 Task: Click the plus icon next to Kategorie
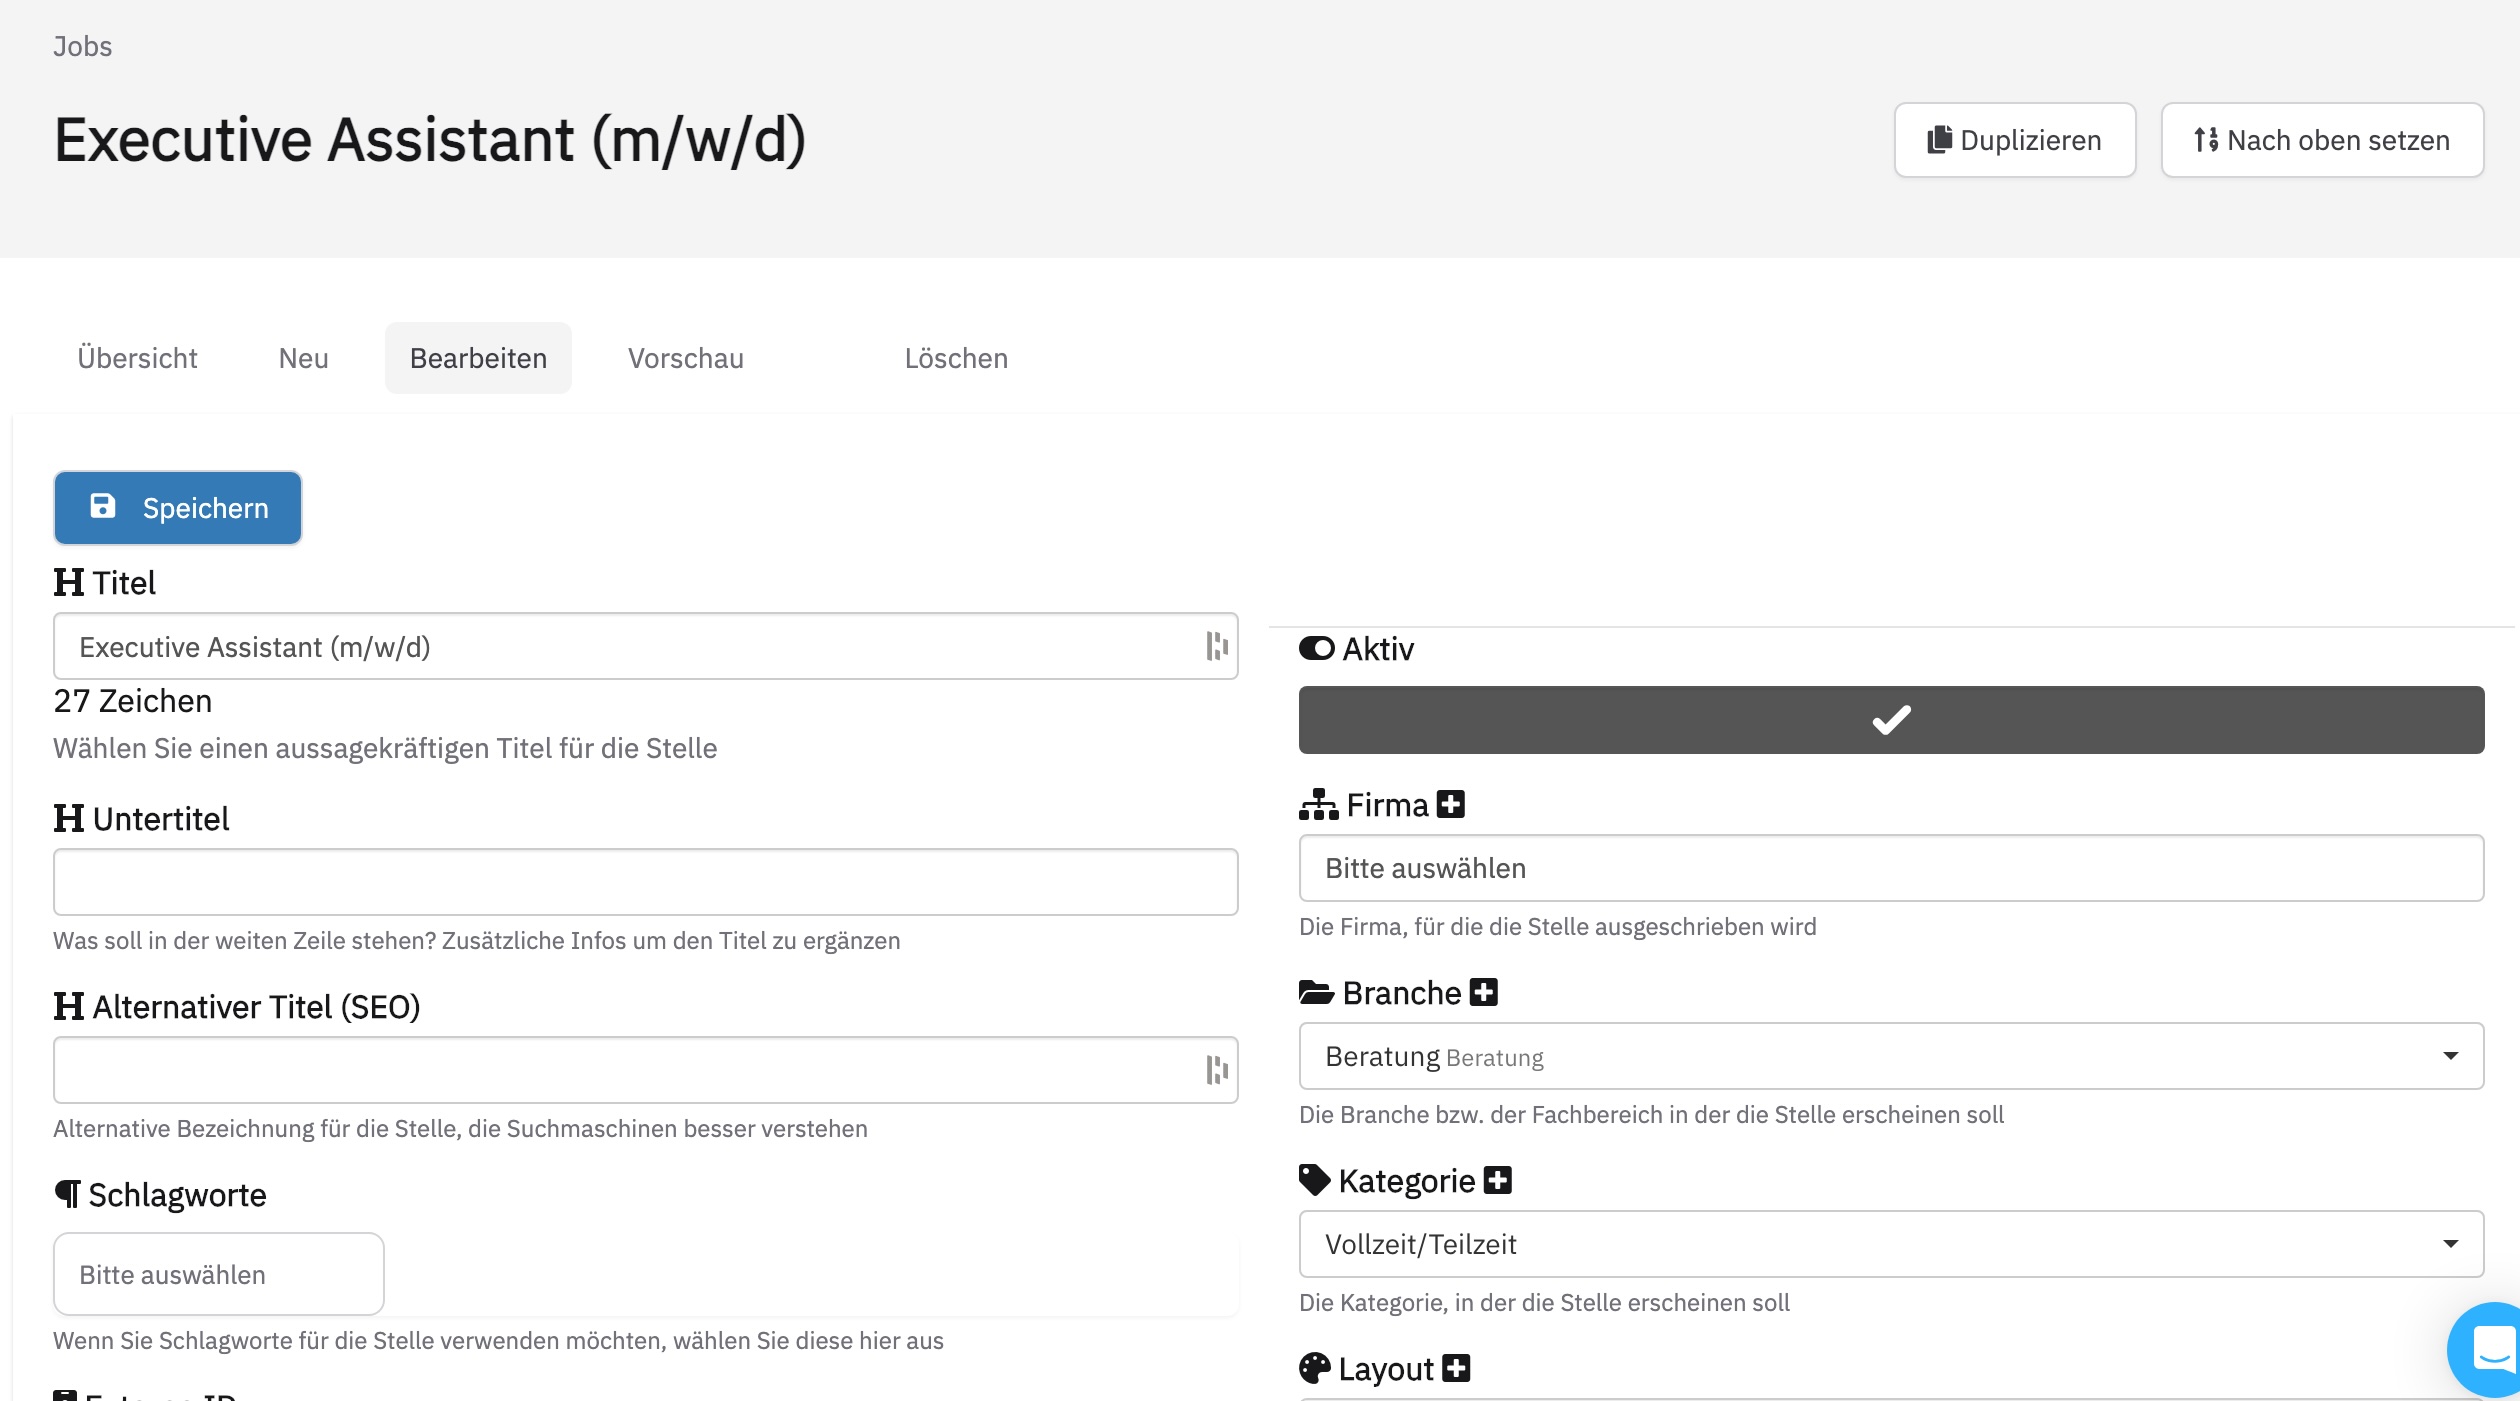(x=1497, y=1180)
